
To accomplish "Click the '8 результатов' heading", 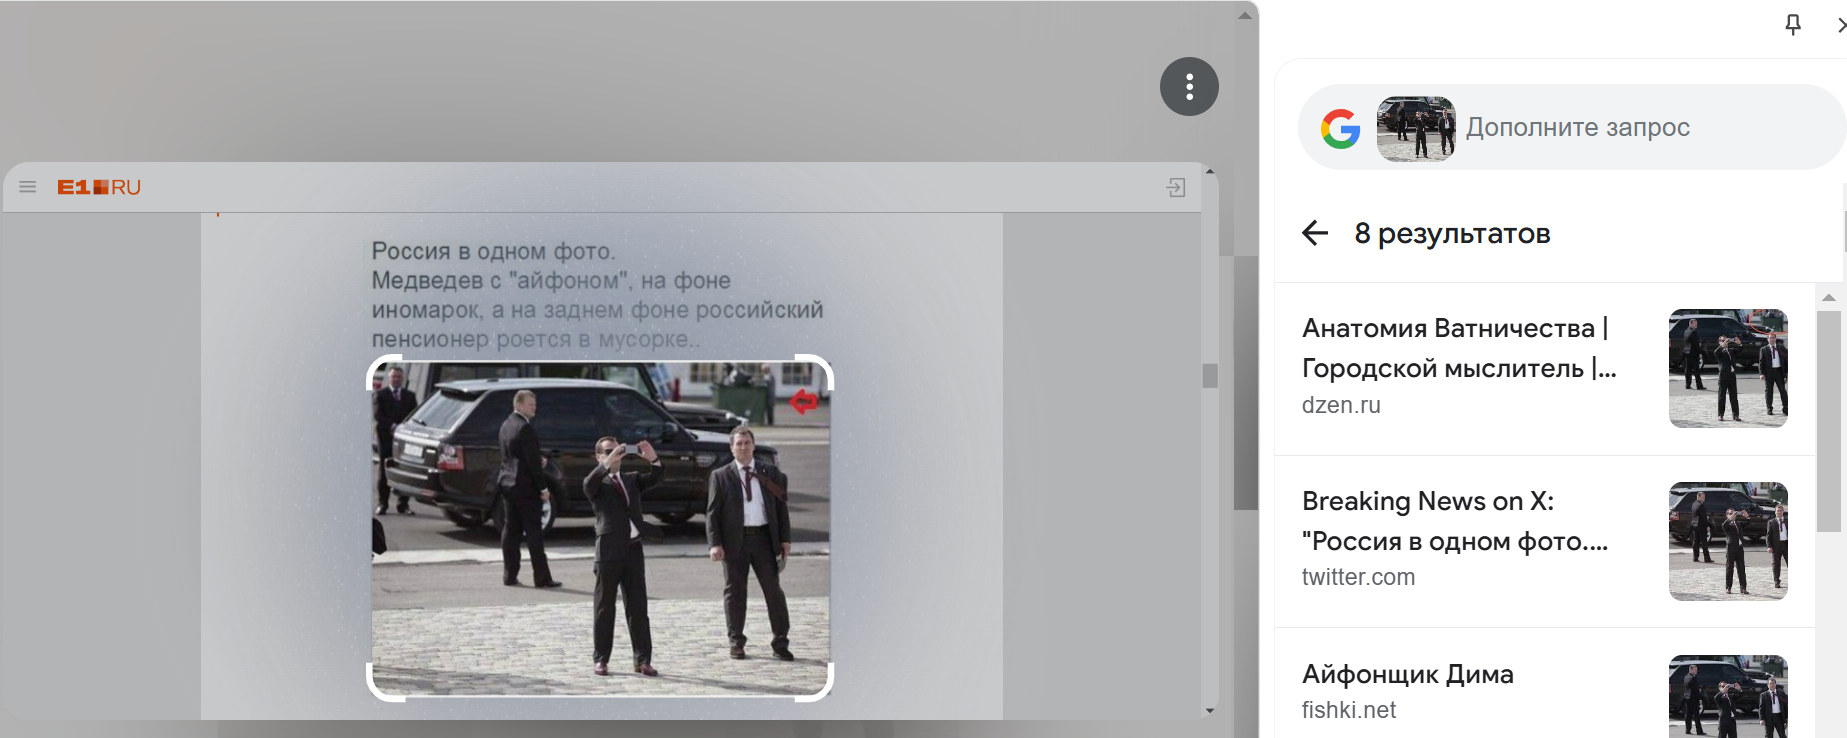I will pos(1452,234).
